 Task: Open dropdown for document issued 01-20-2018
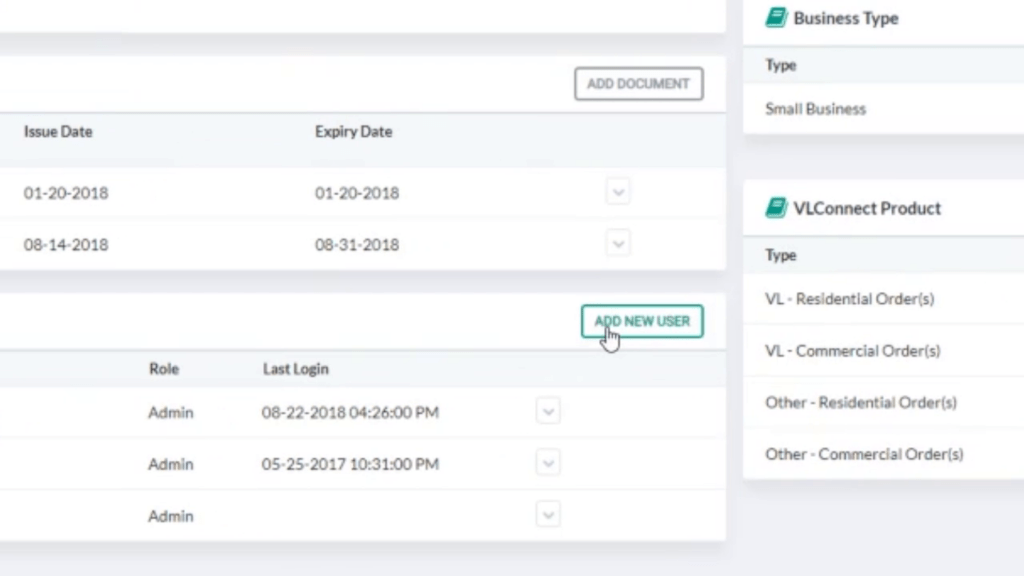(618, 192)
